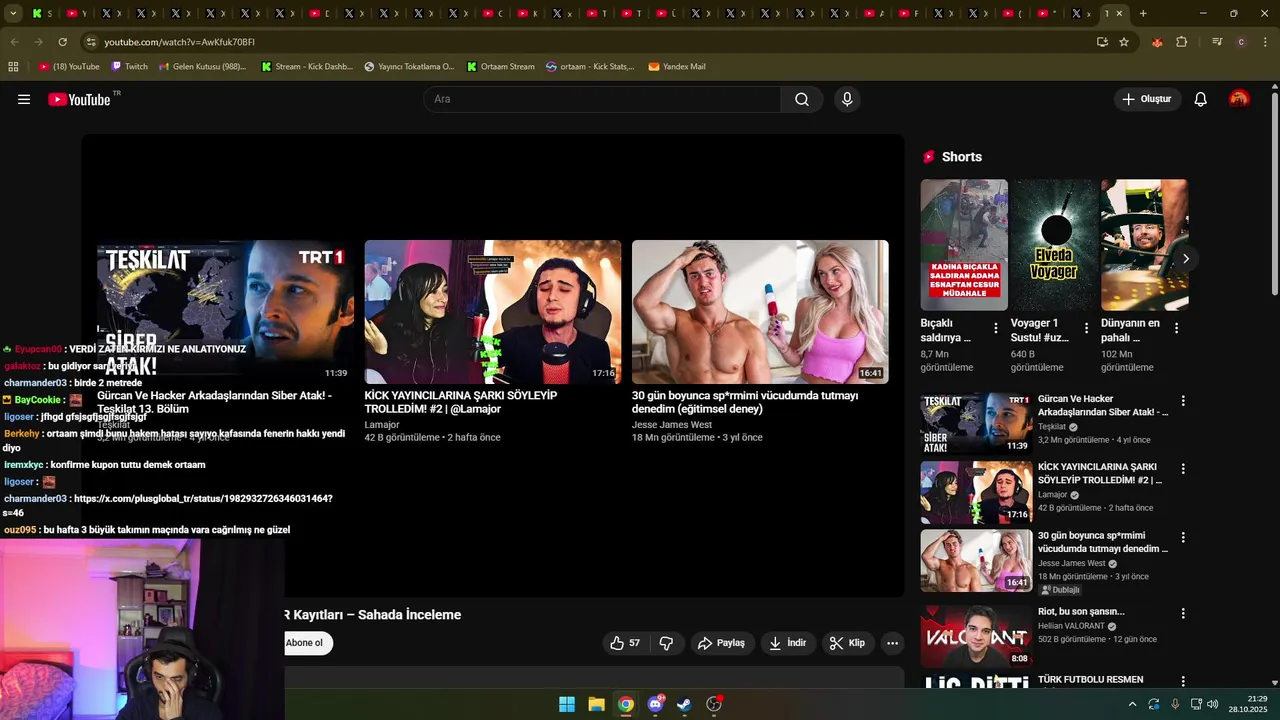Click the Oluştur create button

click(x=1147, y=99)
